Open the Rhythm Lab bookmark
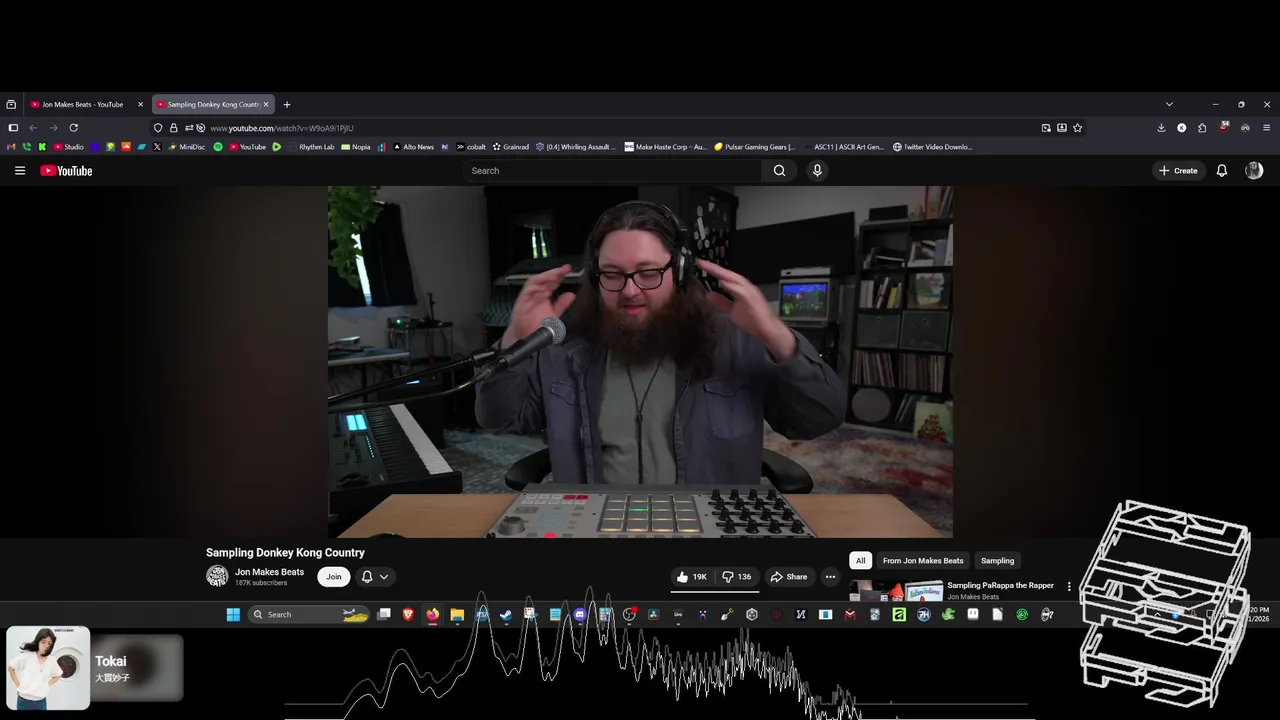 point(310,147)
